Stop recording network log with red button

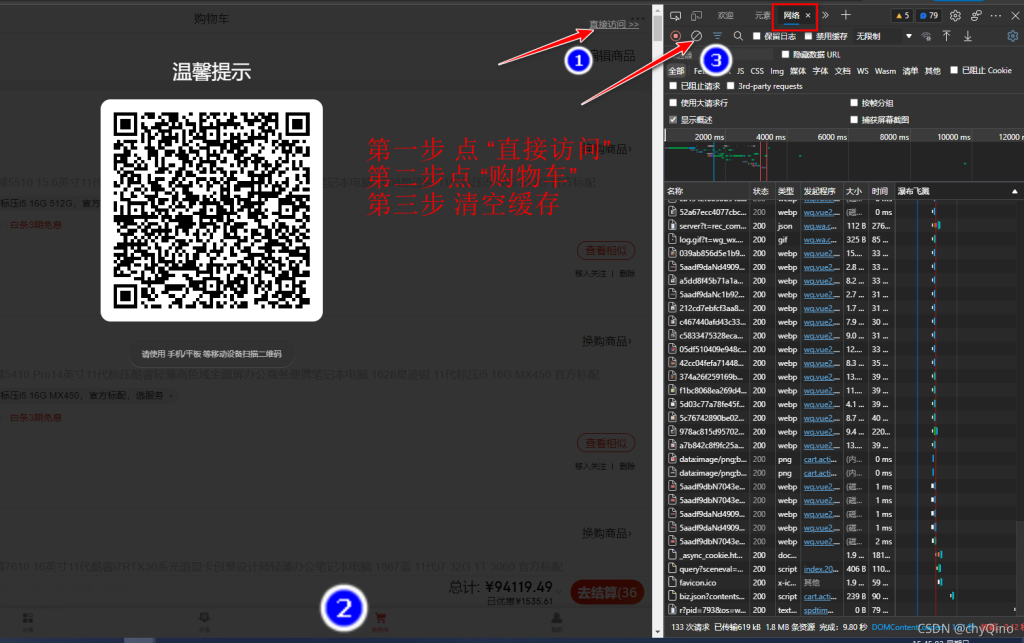676,37
